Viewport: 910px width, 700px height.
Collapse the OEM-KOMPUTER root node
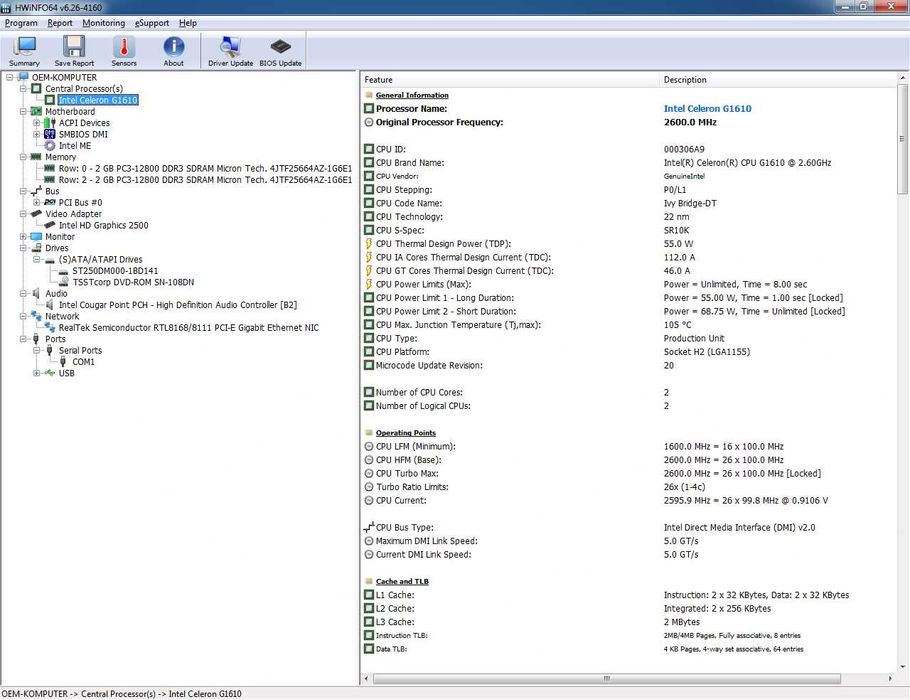[10, 77]
